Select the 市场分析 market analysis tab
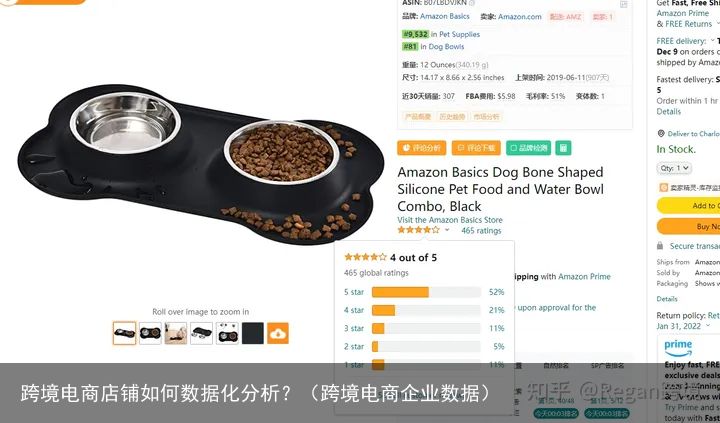720x423 pixels. [487, 117]
